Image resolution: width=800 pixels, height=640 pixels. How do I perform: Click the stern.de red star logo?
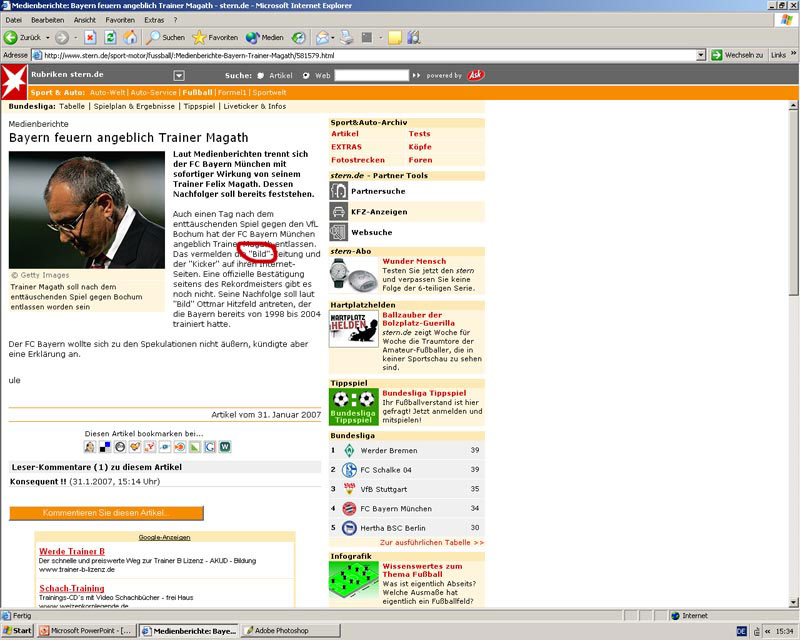(14, 82)
